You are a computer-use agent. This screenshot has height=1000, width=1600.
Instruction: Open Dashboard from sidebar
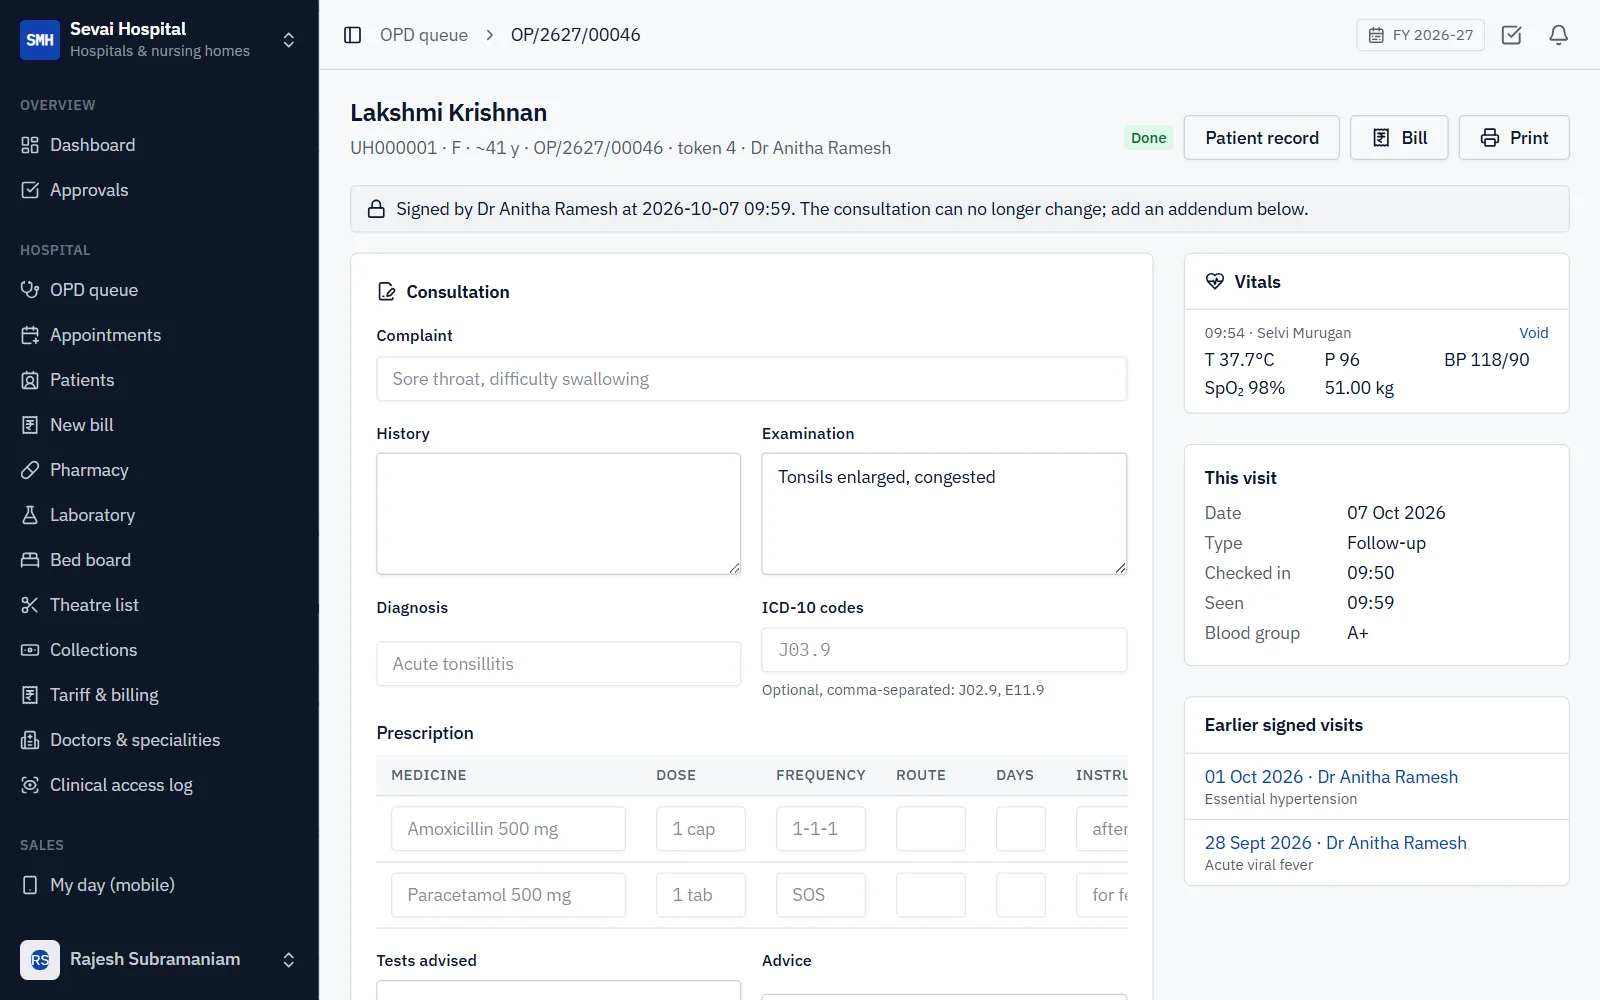(159, 145)
